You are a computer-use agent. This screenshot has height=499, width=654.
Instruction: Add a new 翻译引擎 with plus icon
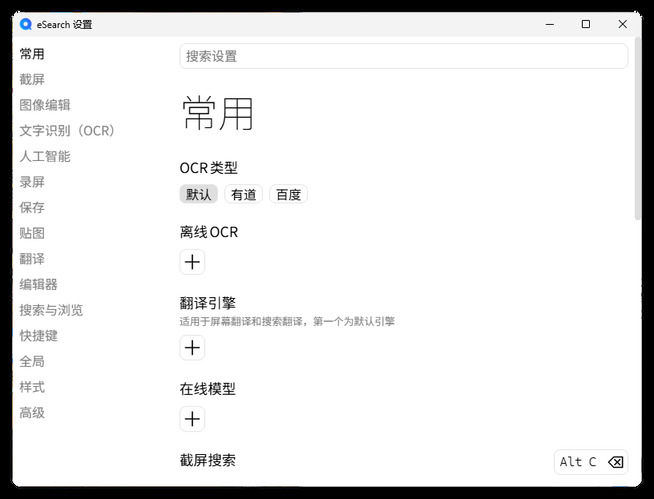(x=192, y=348)
